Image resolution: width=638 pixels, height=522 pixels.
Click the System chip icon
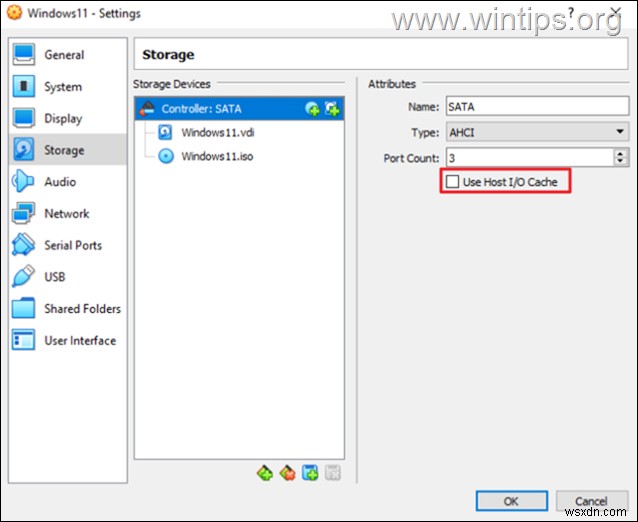pyautogui.click(x=24, y=86)
